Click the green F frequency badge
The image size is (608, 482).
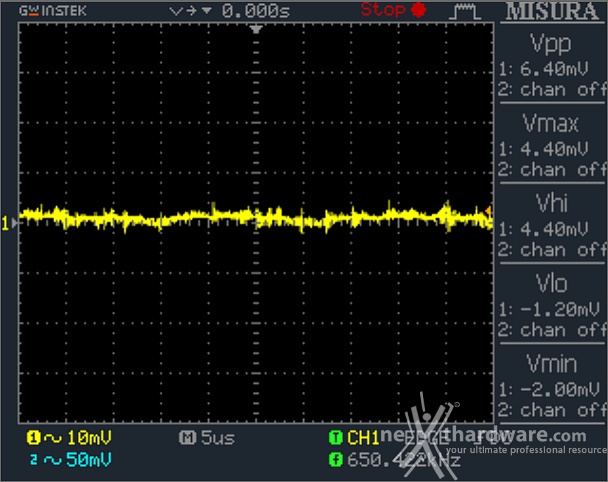pos(336,460)
